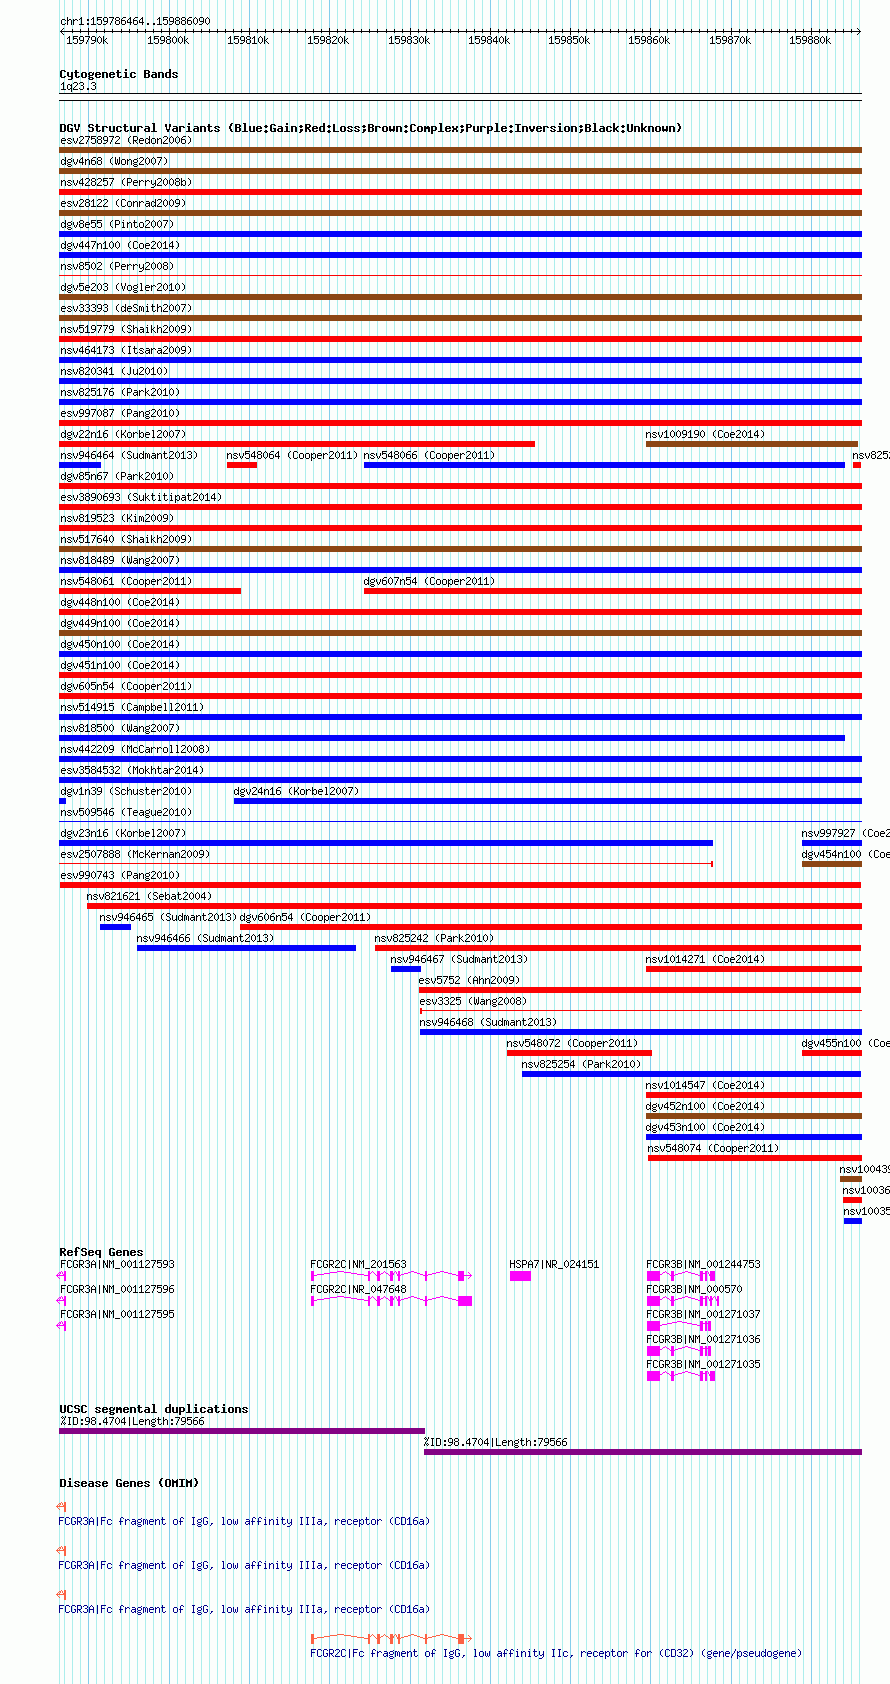The width and height of the screenshot is (890, 1684).
Task: Open the nsv821621 (Sebat2004) variant label
Action: click(149, 896)
